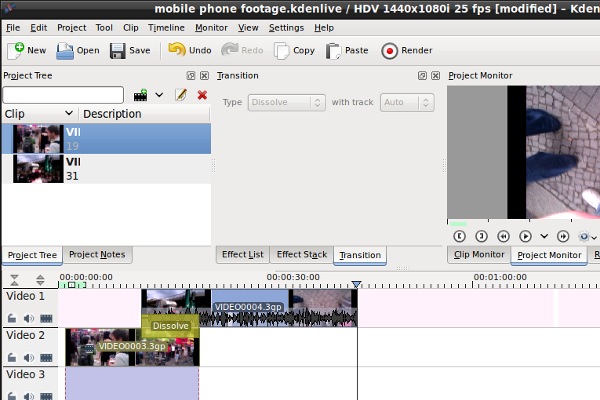The image size is (600, 400).
Task: Close the Transition panel
Action: 435,76
